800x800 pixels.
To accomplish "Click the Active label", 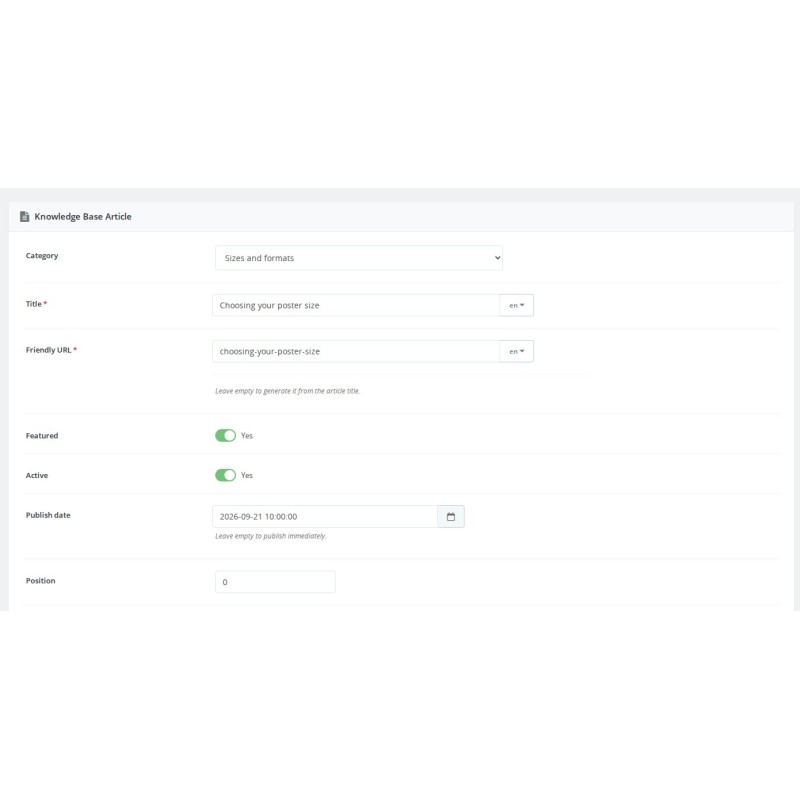I will [x=37, y=476].
